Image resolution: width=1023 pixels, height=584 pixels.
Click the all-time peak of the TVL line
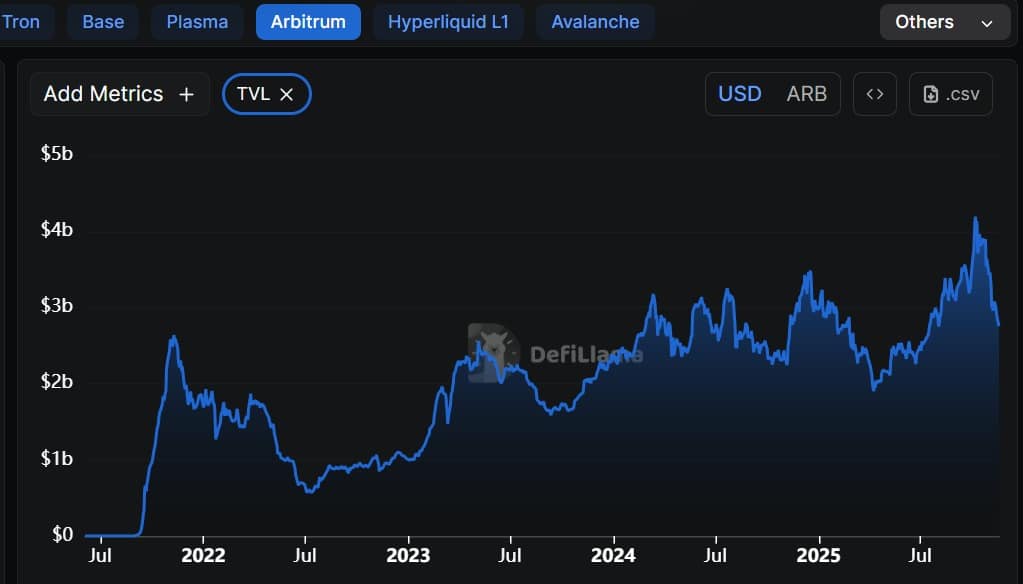(975, 219)
